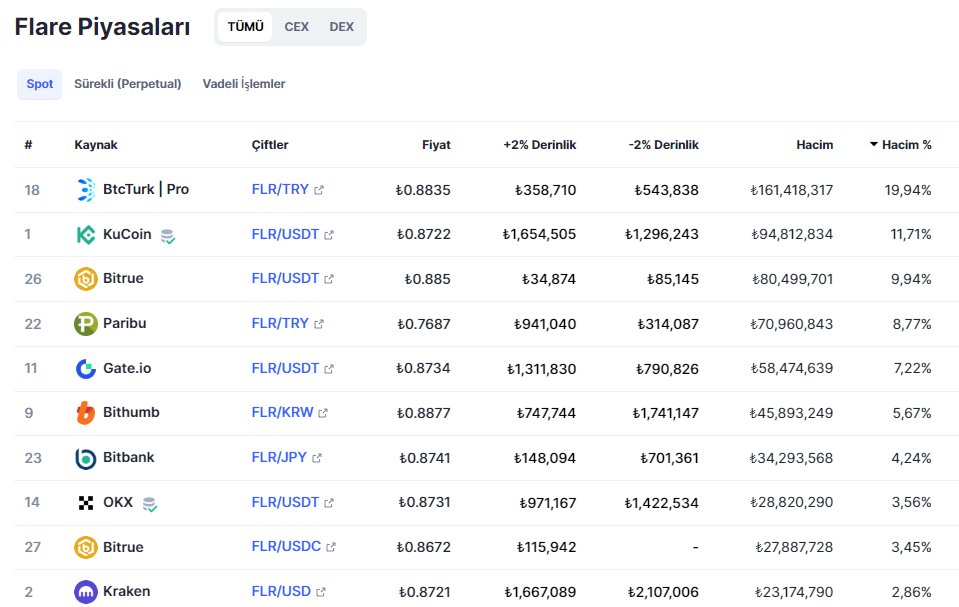The image size is (959, 607).
Task: Open the FLR/KRW pair link
Action: click(282, 412)
